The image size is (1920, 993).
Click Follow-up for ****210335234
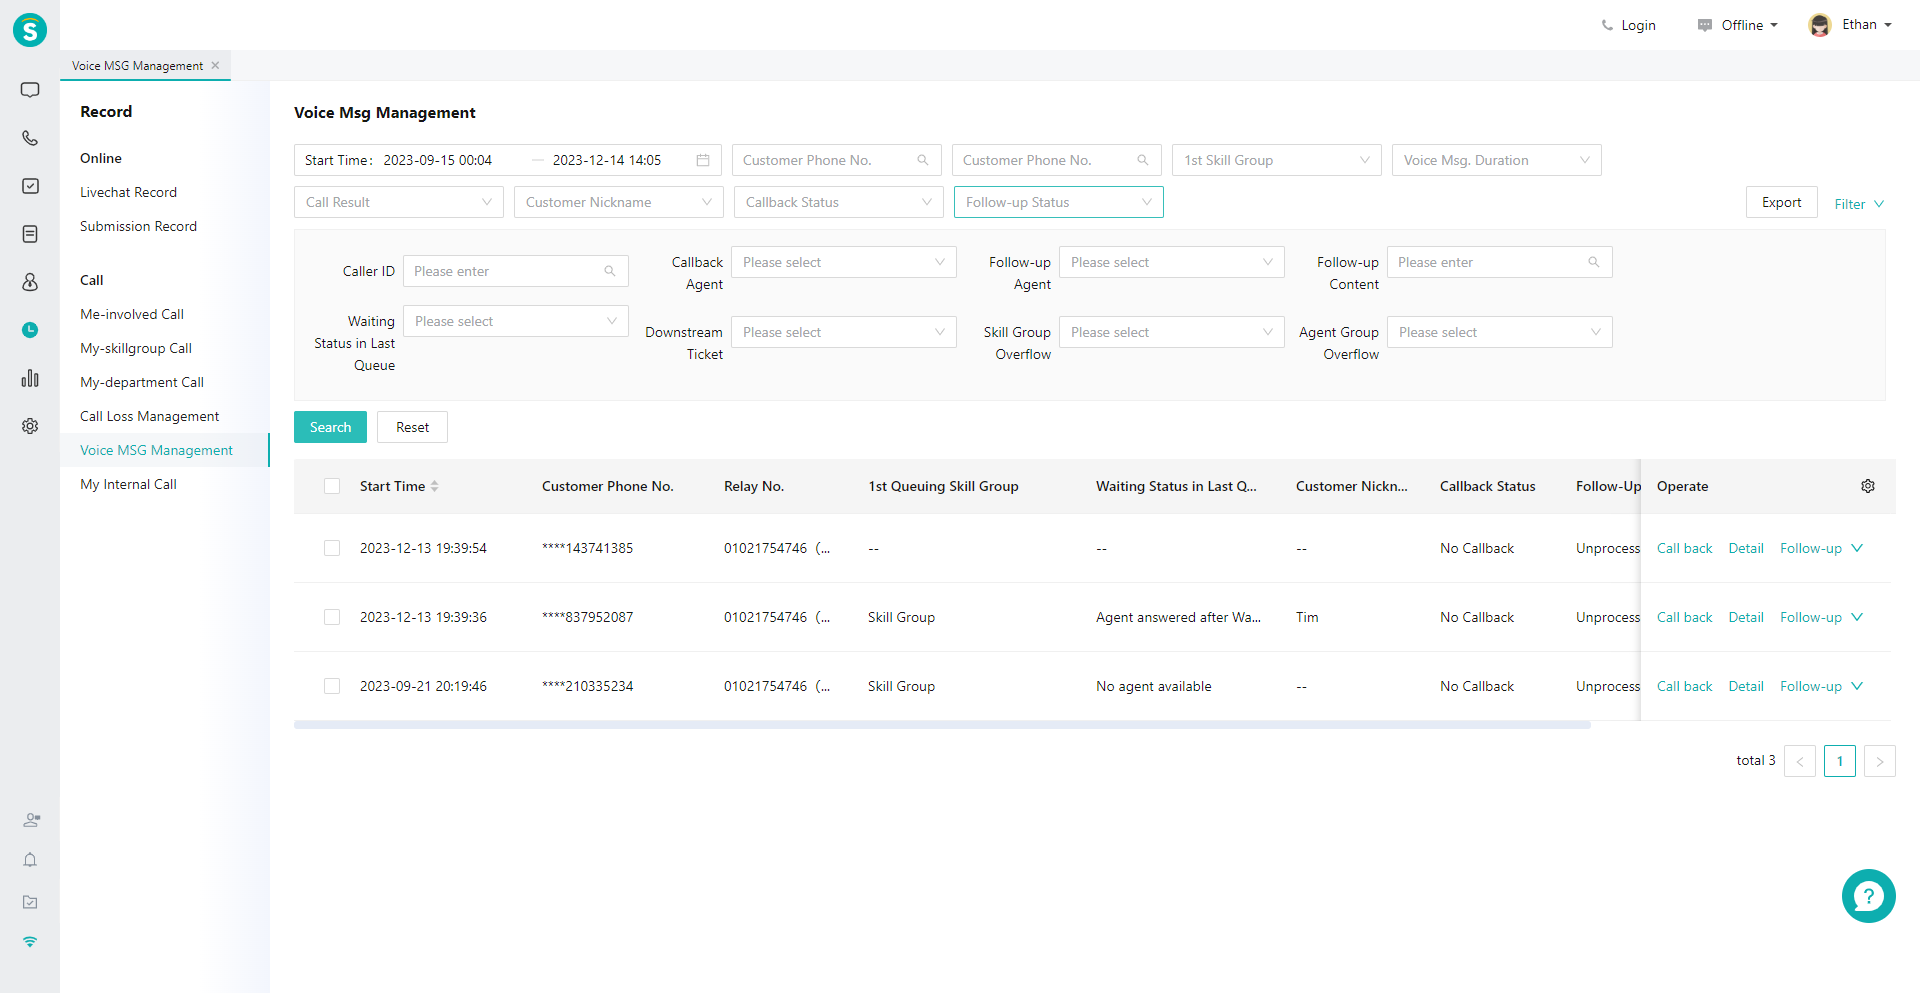point(1811,686)
